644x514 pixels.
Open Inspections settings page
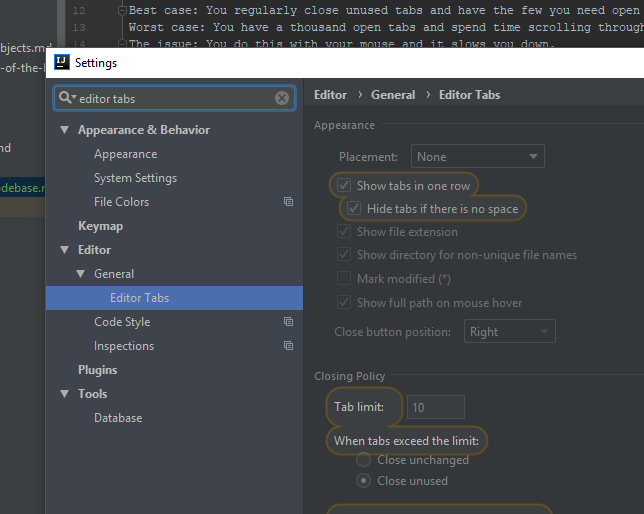124,346
